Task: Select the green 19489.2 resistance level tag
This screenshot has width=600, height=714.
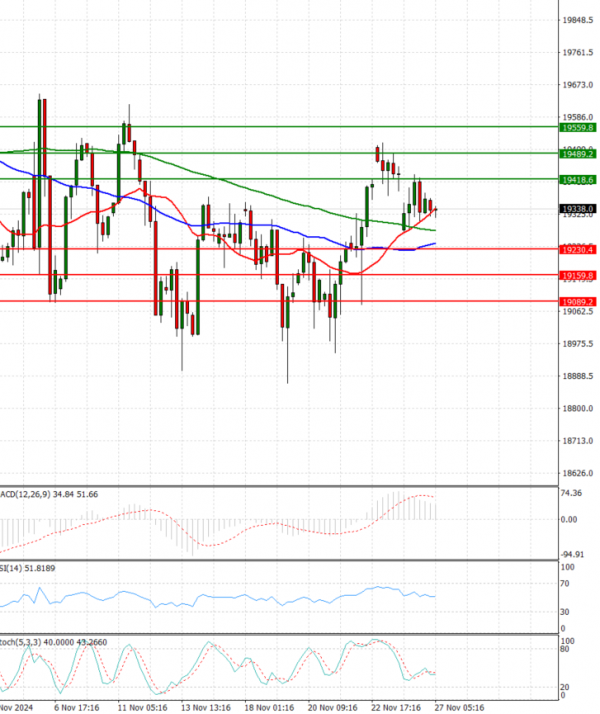Action: [x=578, y=154]
